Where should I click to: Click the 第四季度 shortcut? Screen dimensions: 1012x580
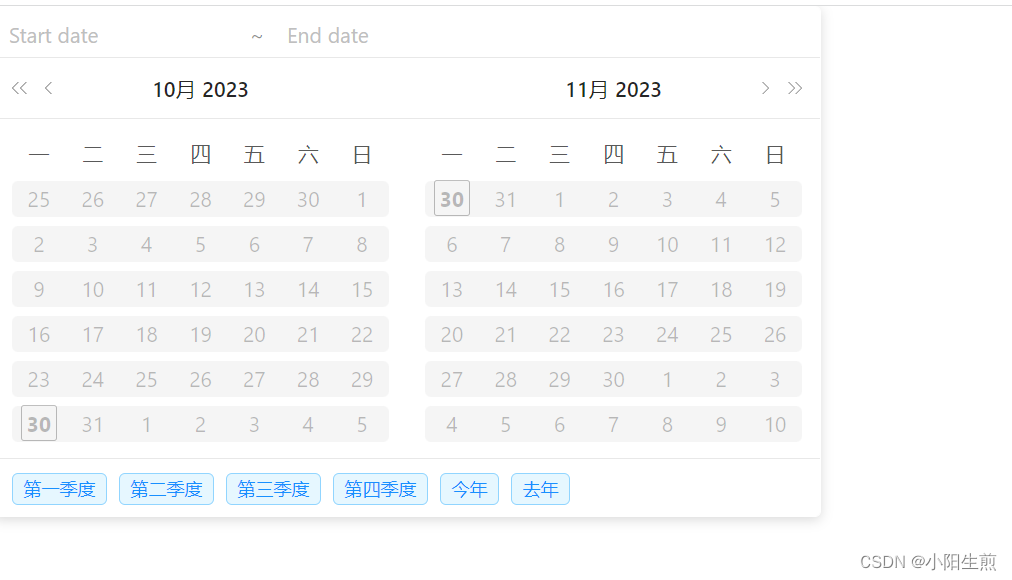coord(380,489)
